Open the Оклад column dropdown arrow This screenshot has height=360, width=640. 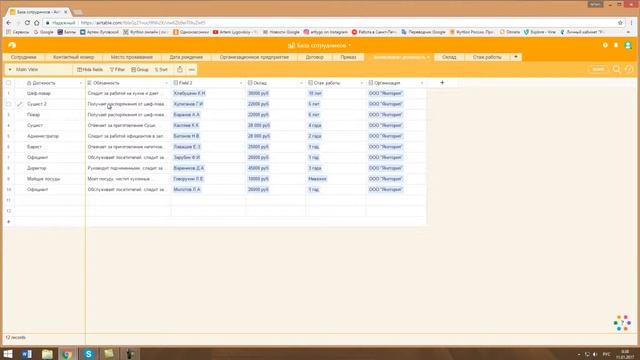point(301,83)
